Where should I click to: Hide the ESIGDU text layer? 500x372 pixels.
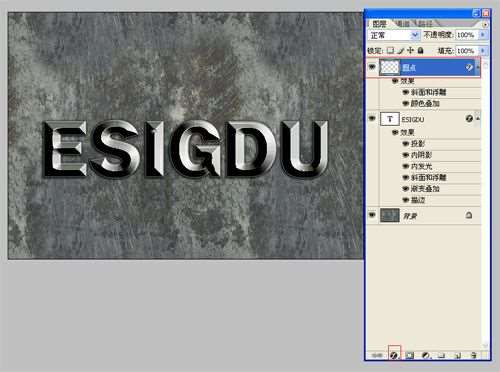click(x=372, y=118)
